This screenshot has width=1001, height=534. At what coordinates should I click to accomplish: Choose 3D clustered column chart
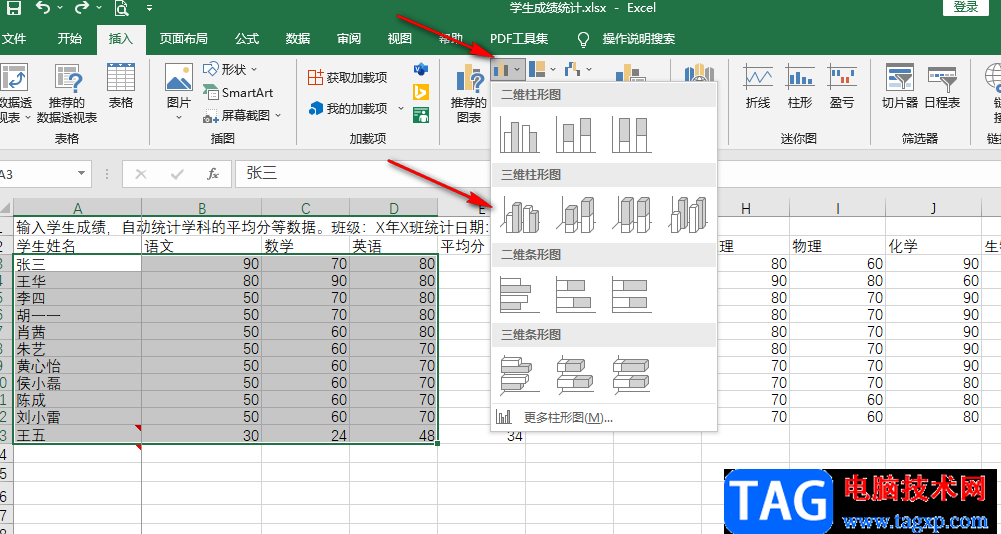tap(520, 214)
